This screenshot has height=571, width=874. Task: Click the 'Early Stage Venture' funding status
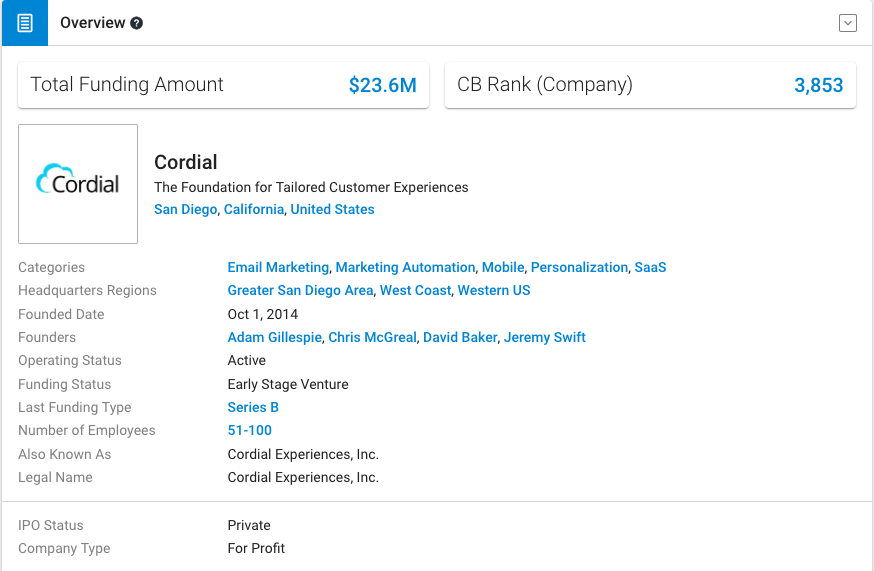tap(288, 384)
